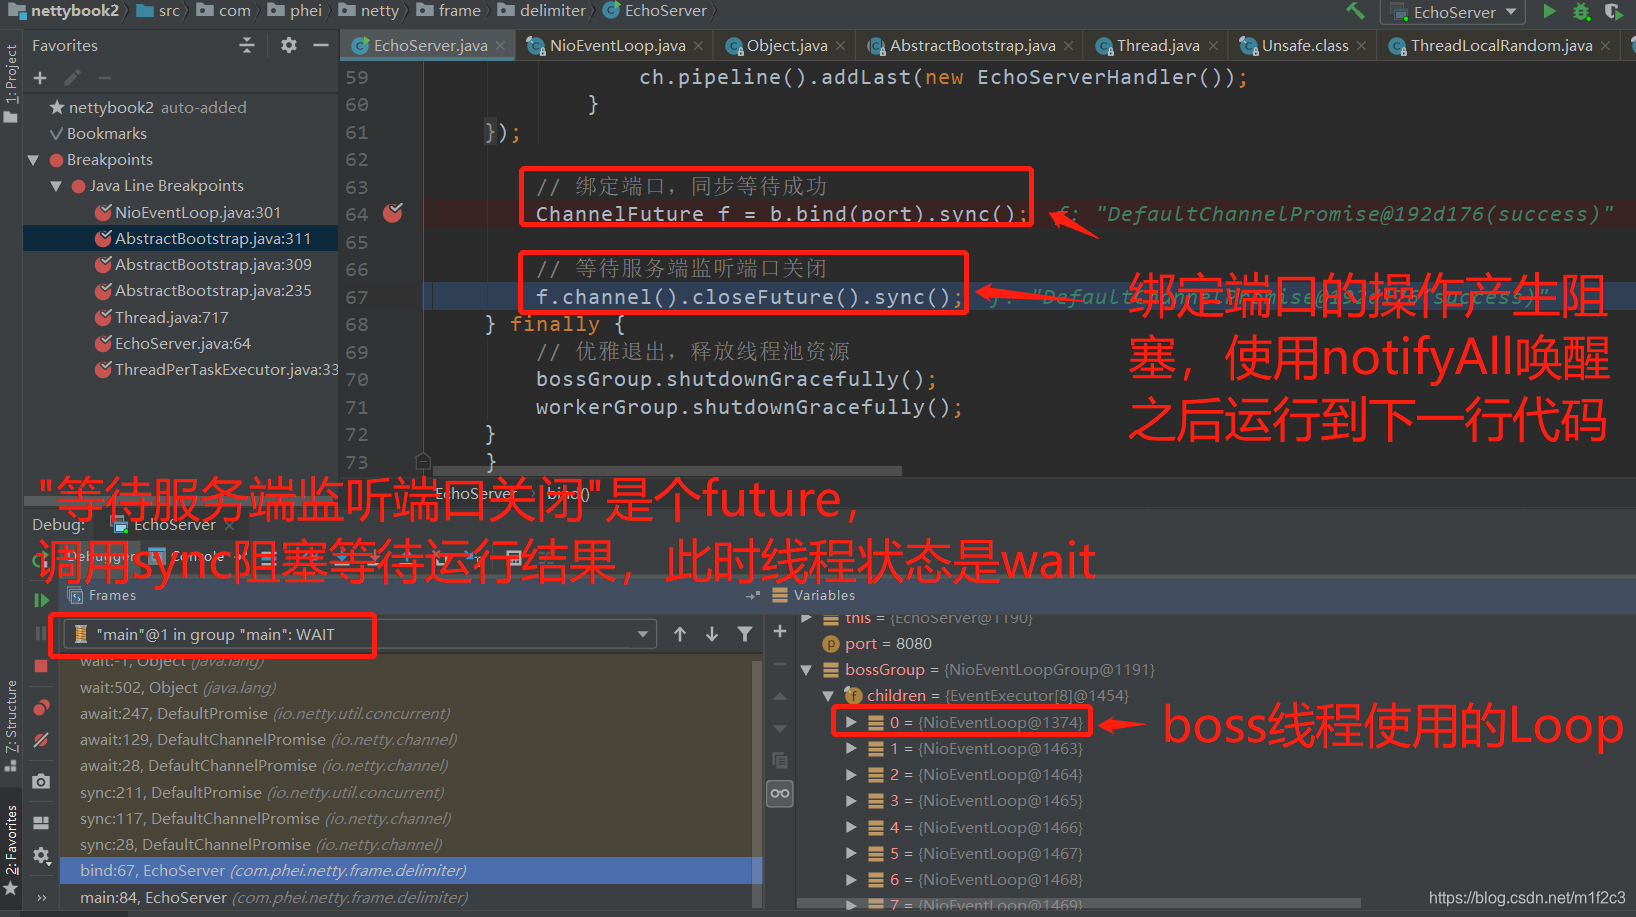Open the thread selector dropdown in Frames
The image size is (1636, 917).
tap(643, 634)
